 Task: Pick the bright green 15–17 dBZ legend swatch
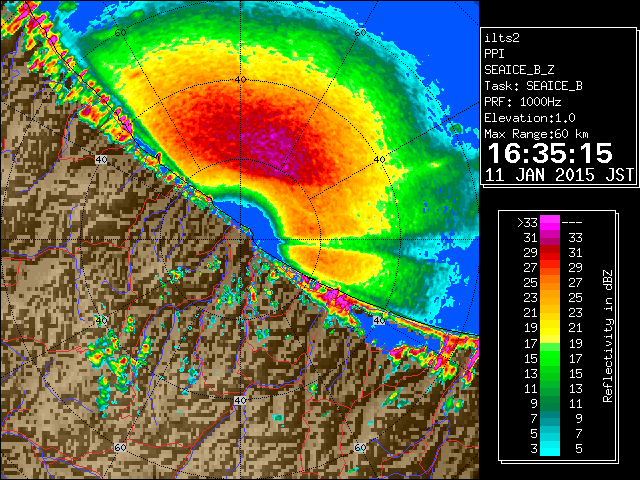click(550, 358)
